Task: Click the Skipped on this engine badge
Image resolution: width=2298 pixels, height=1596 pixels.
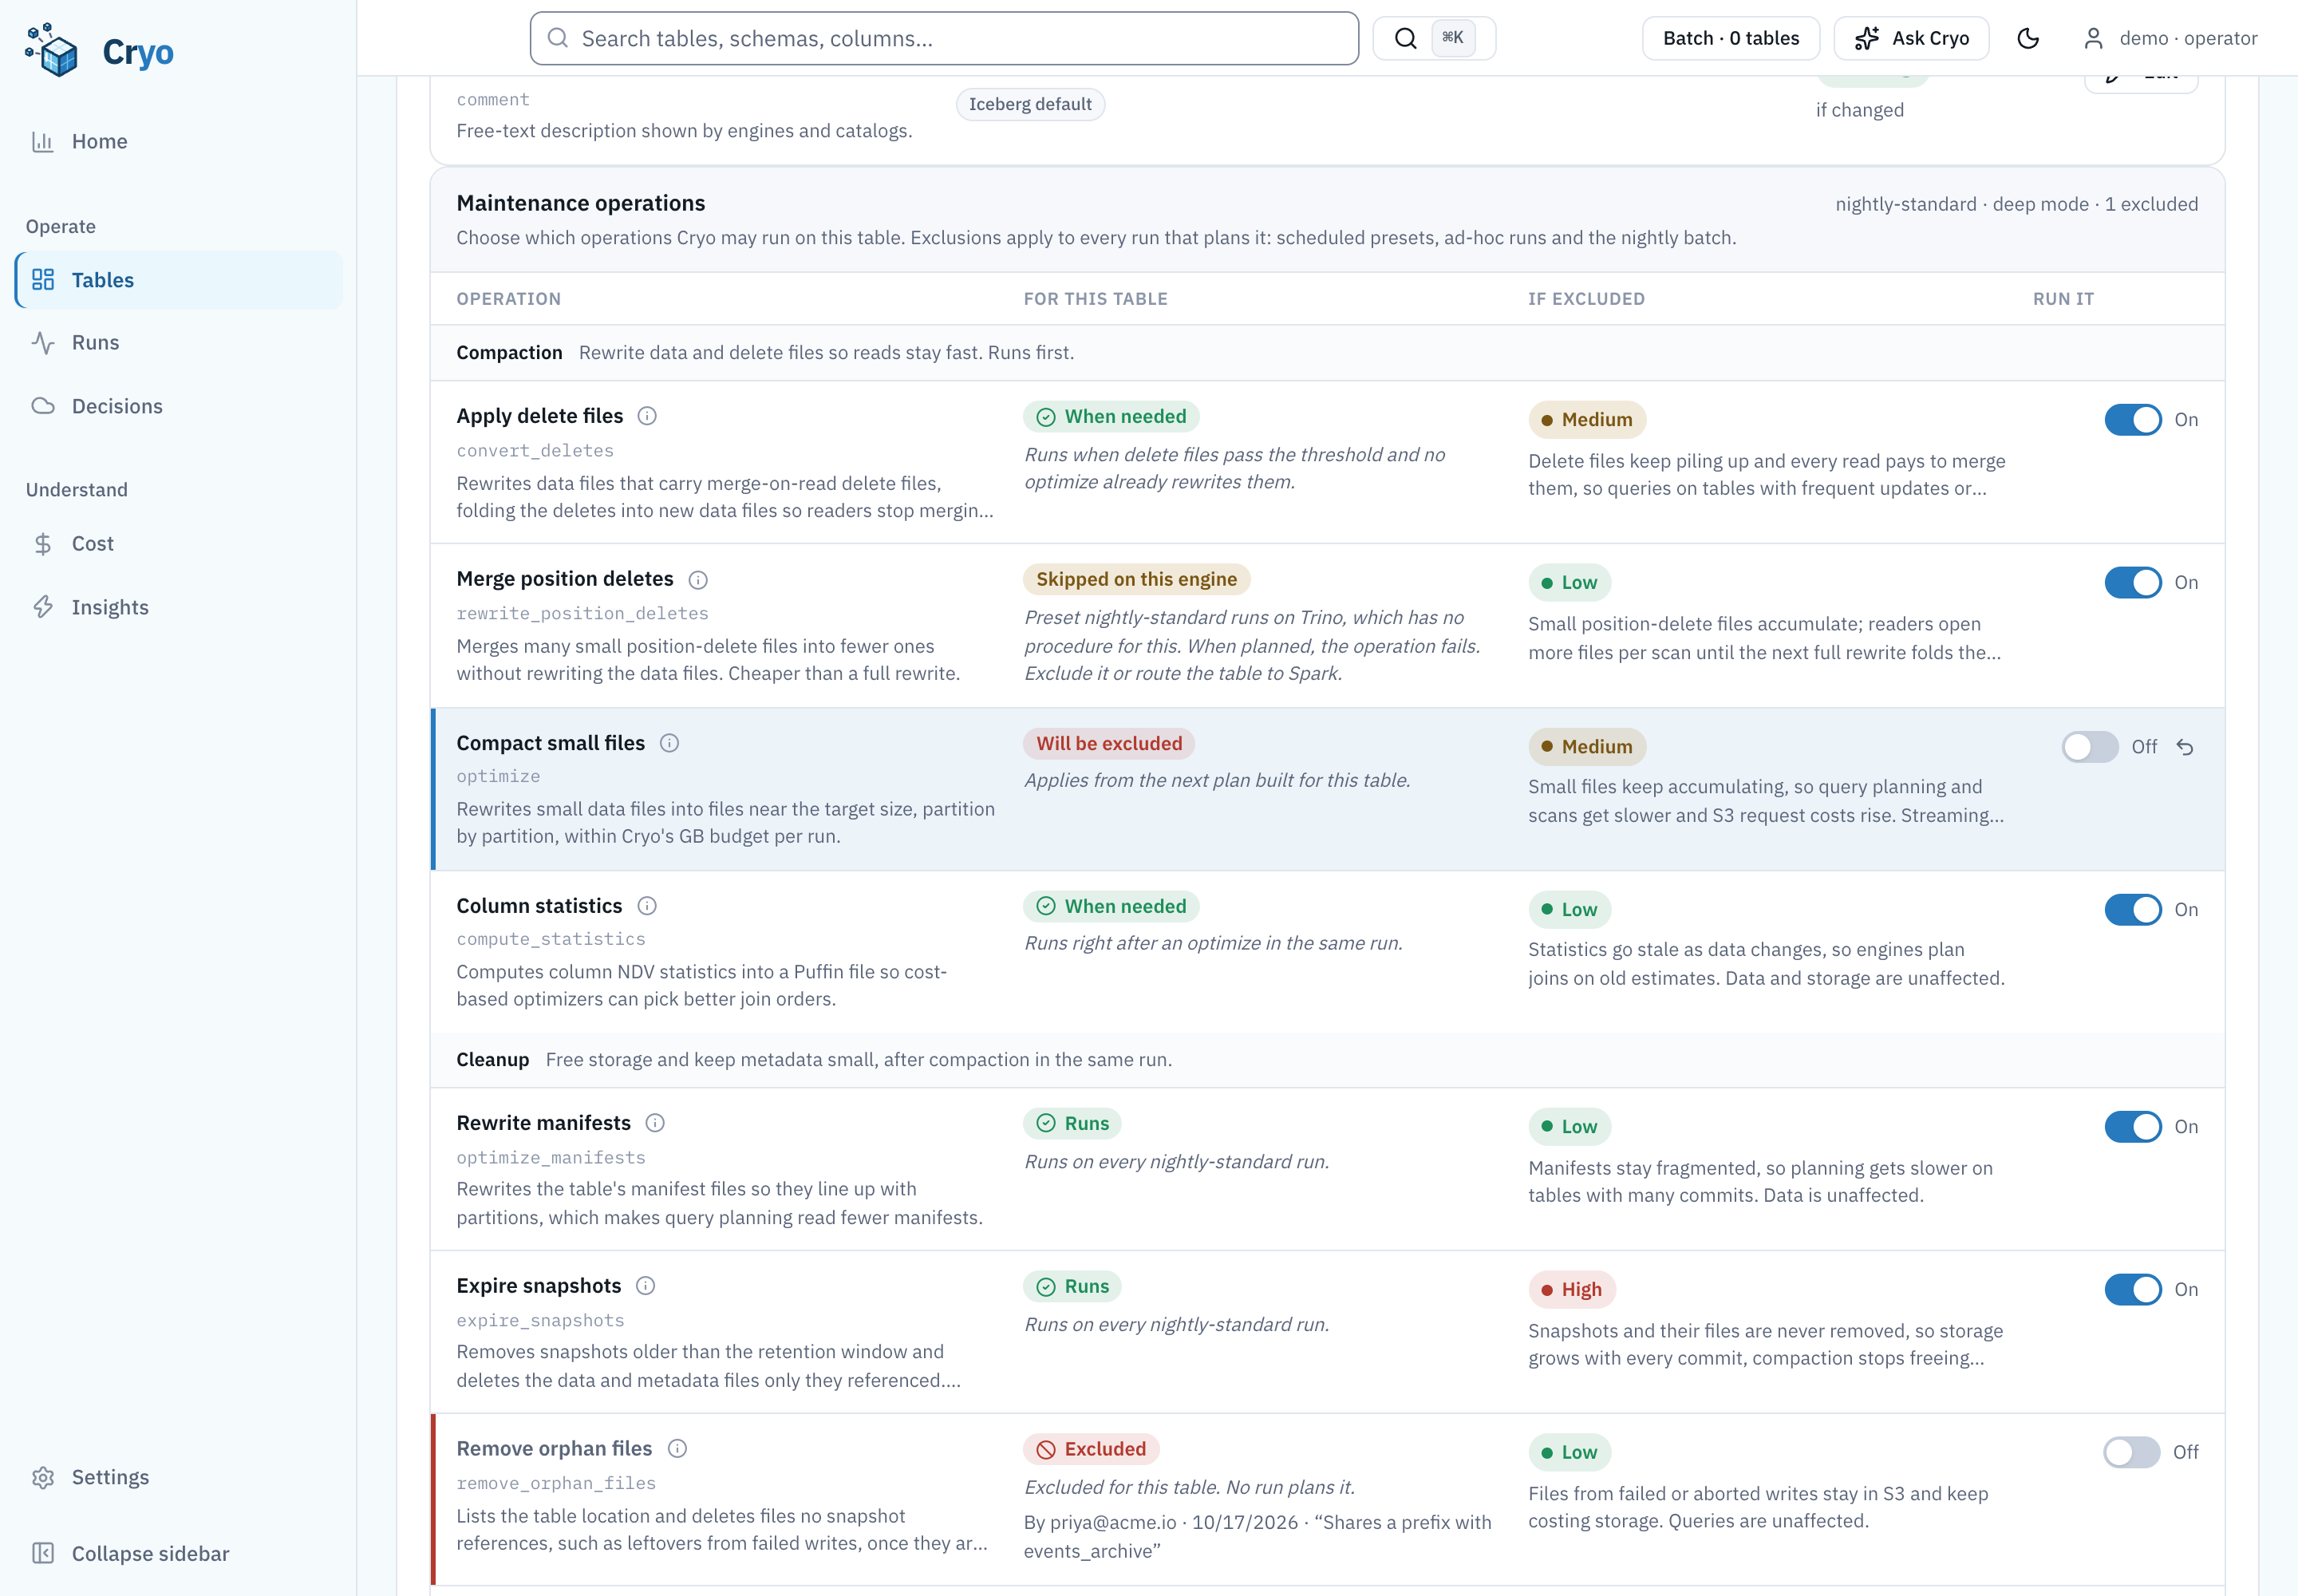Action: tap(1136, 579)
